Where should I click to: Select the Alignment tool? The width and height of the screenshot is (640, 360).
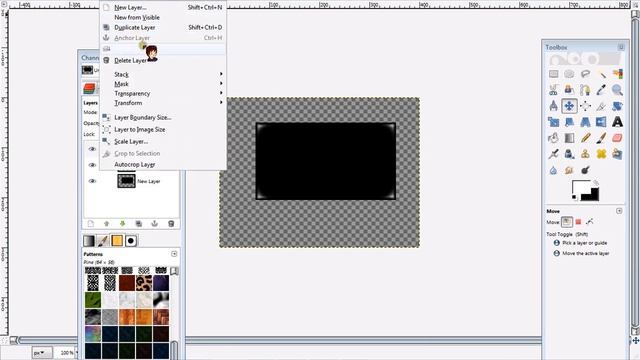pos(585,106)
